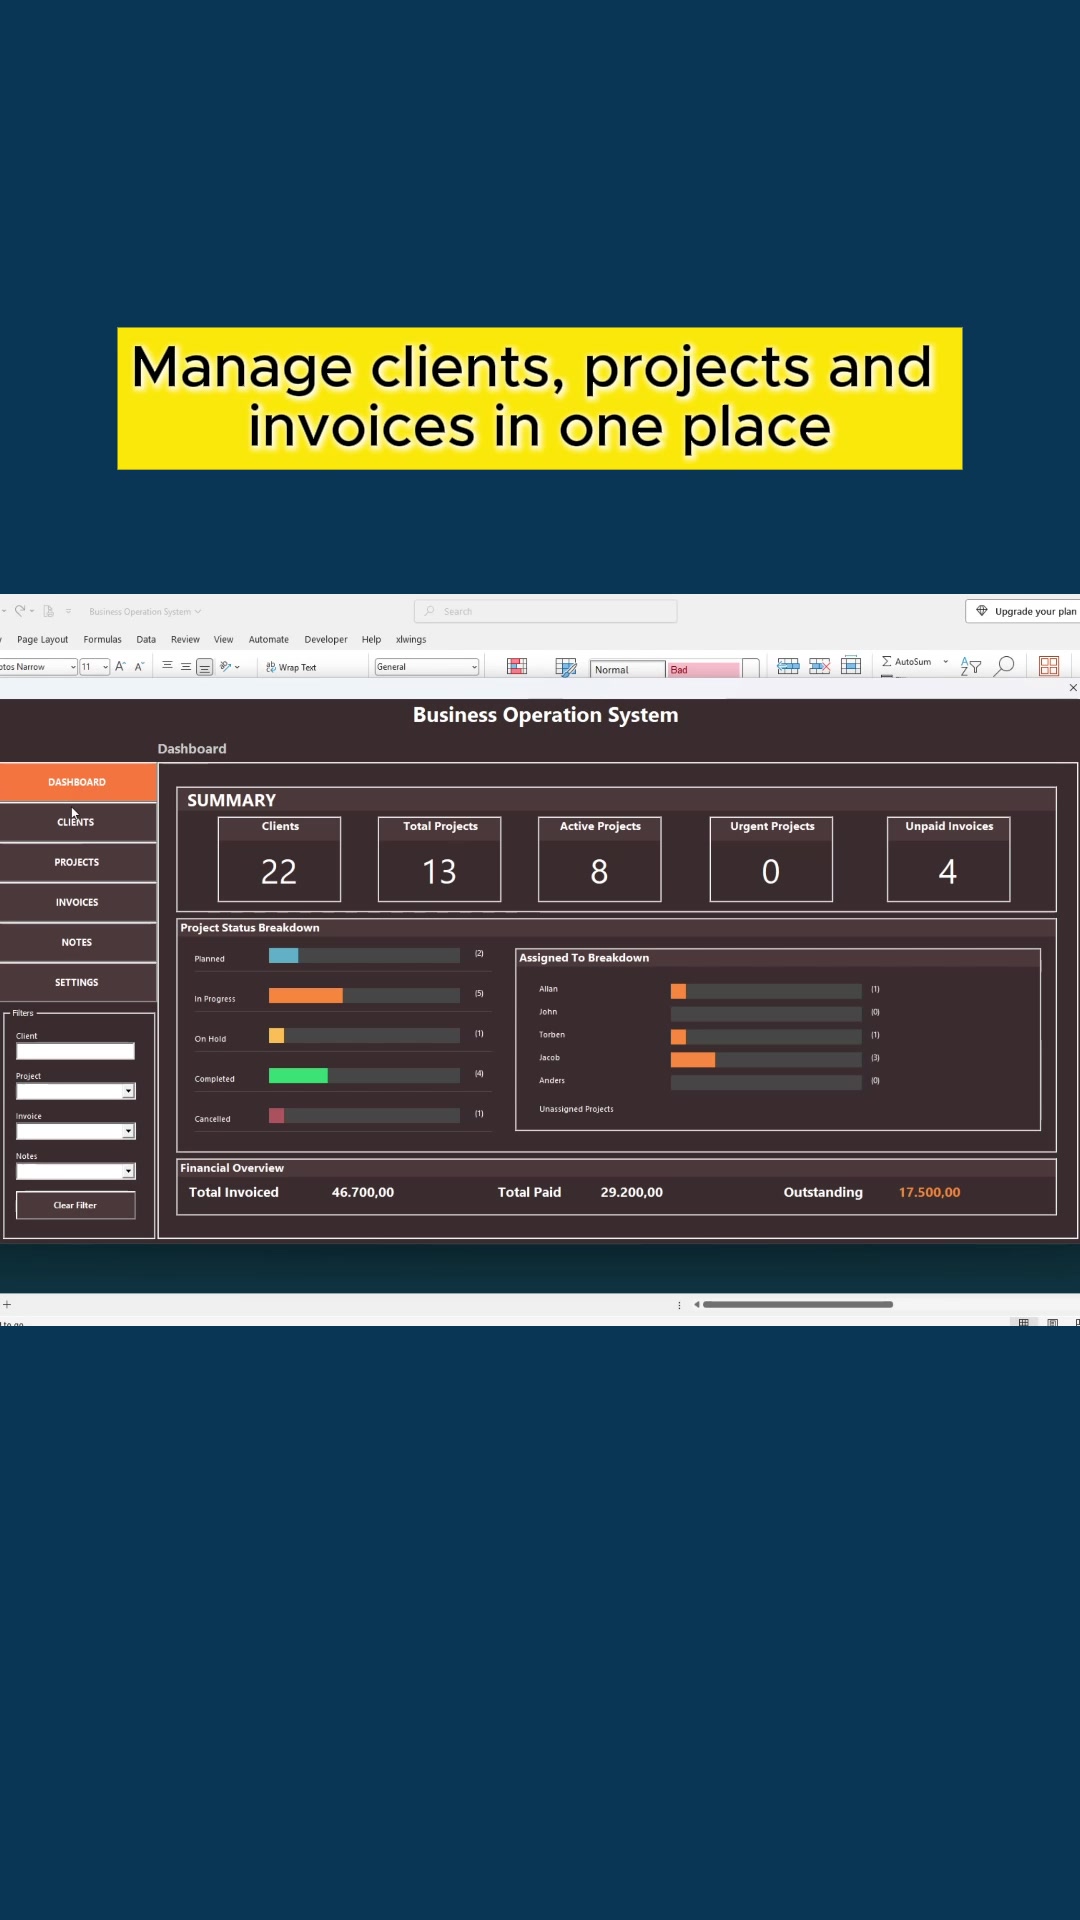Click the Outstanding value 17.500,00

[x=929, y=1192]
